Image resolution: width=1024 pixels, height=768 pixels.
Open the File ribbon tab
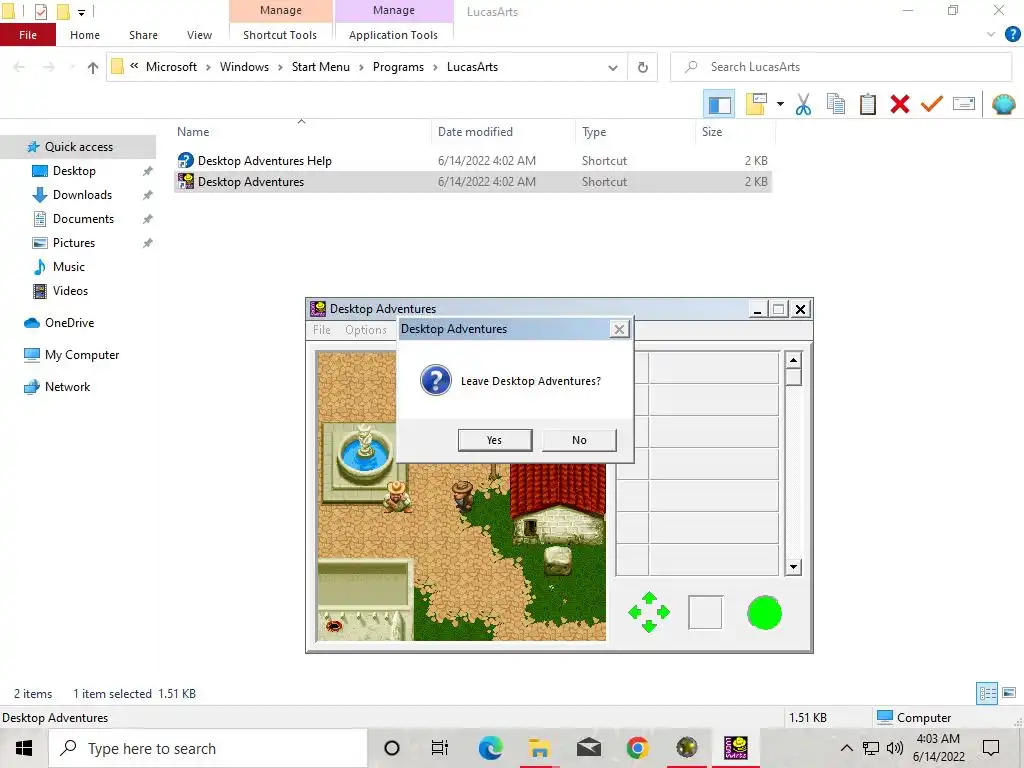click(28, 35)
